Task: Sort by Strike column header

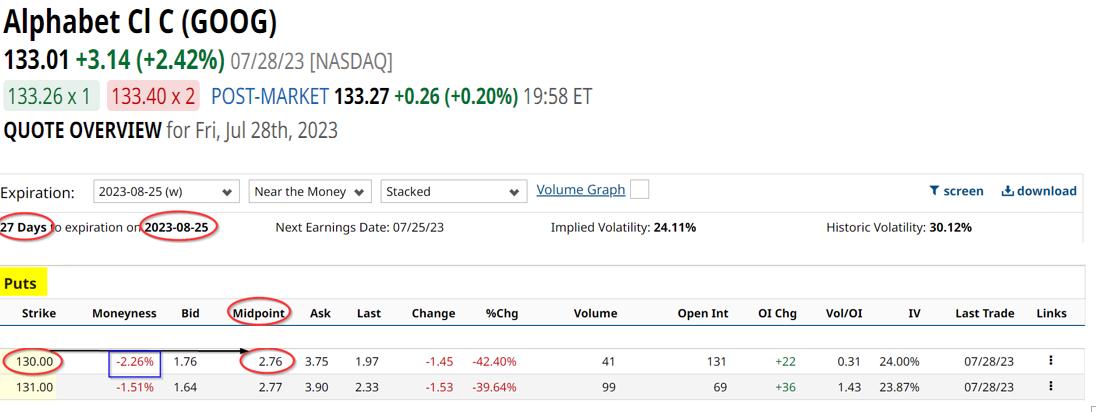Action: 39,313
